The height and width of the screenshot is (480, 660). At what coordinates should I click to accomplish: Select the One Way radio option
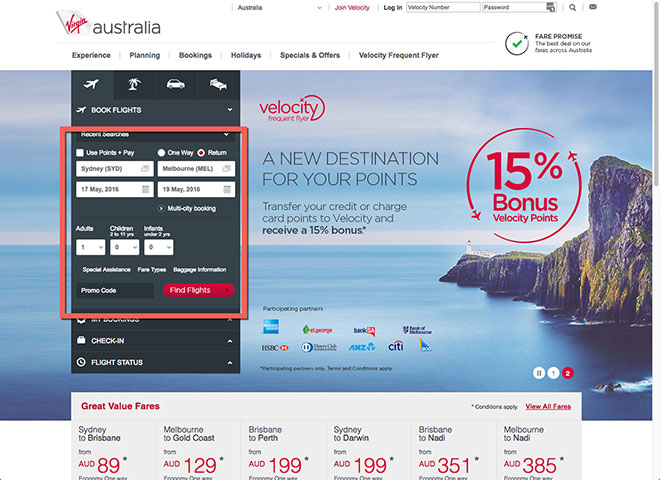(161, 153)
